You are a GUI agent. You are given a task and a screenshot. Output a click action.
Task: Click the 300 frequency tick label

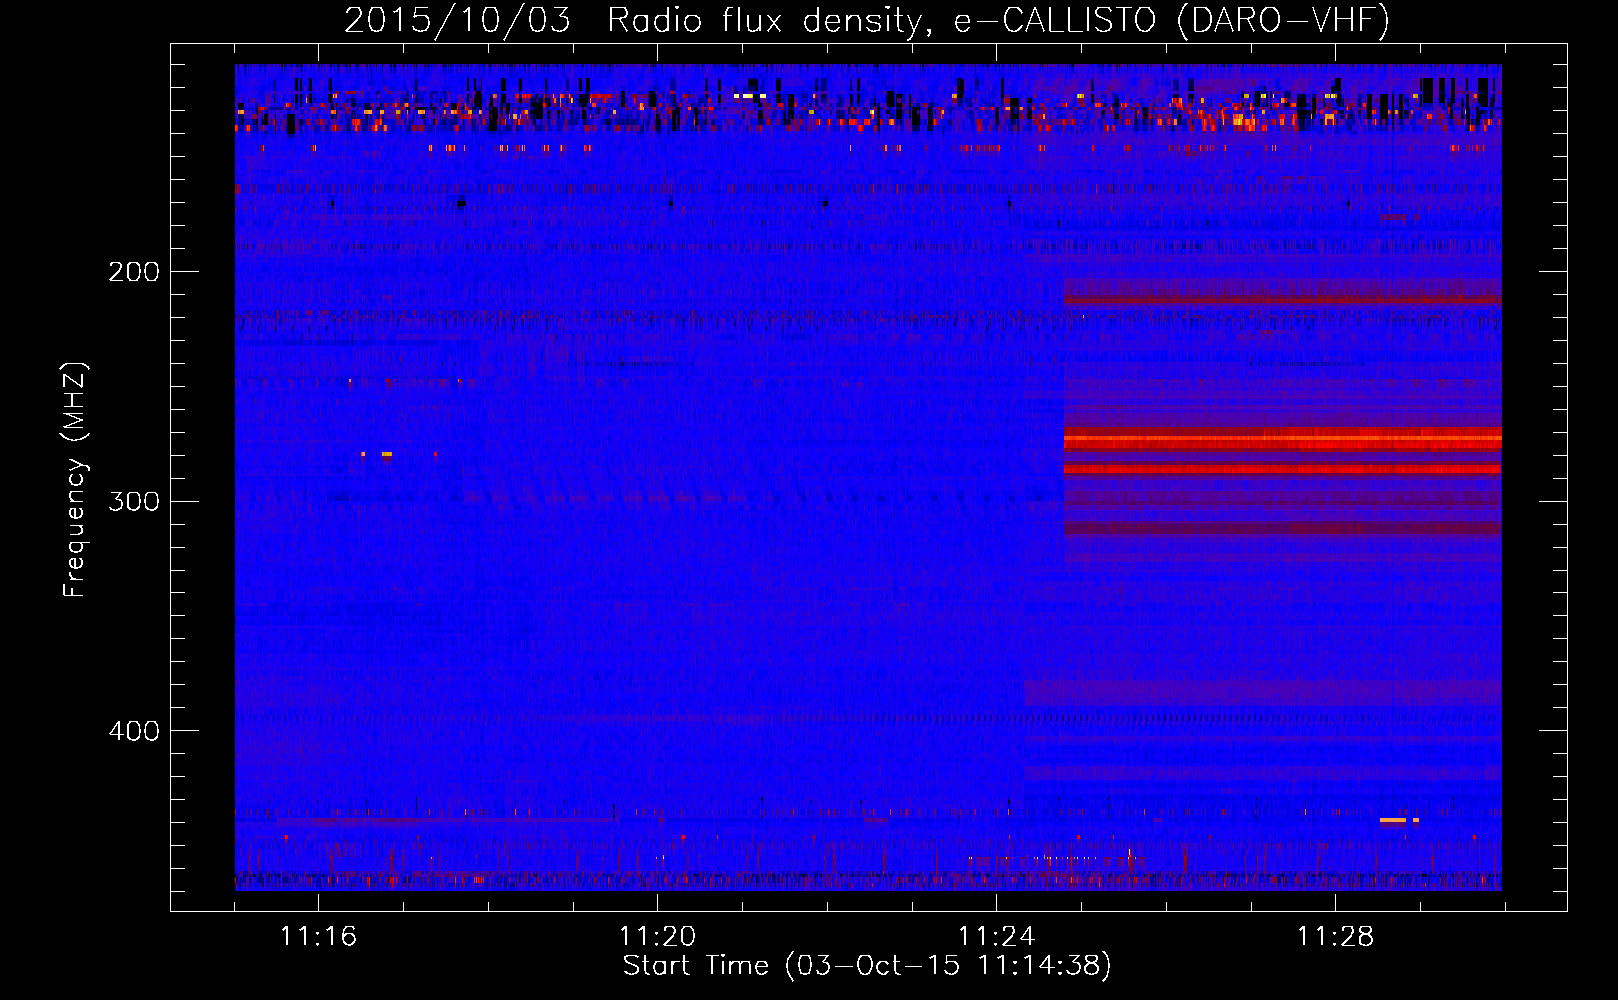(134, 501)
